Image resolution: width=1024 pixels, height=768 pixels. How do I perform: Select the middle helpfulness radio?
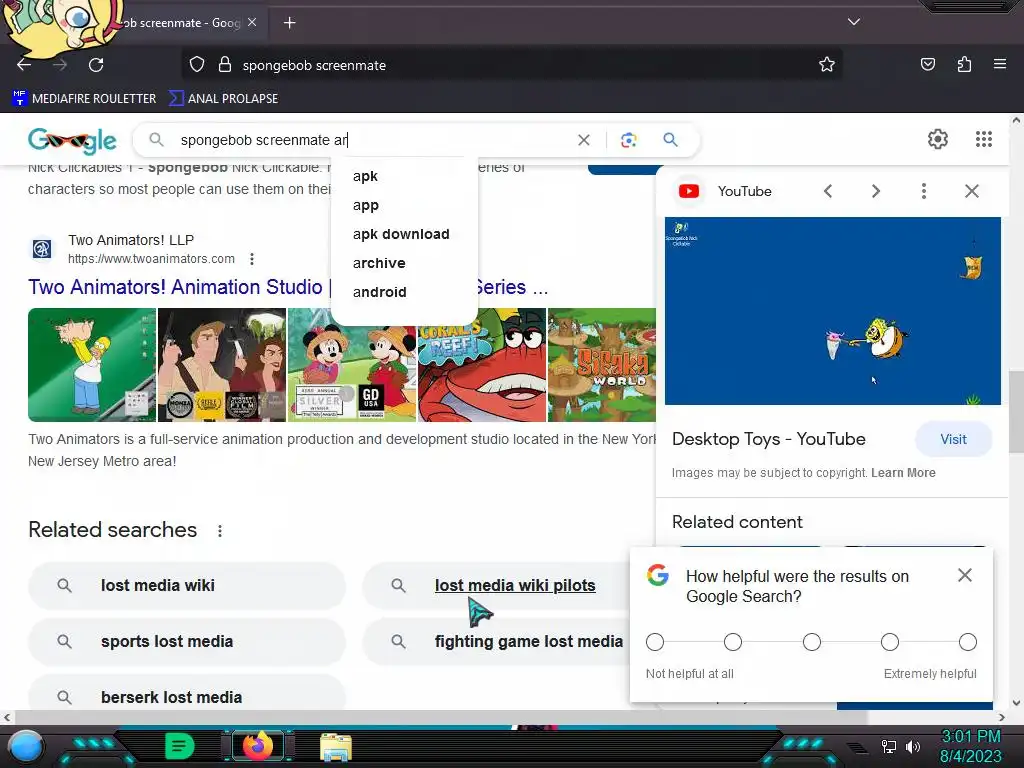[812, 642]
